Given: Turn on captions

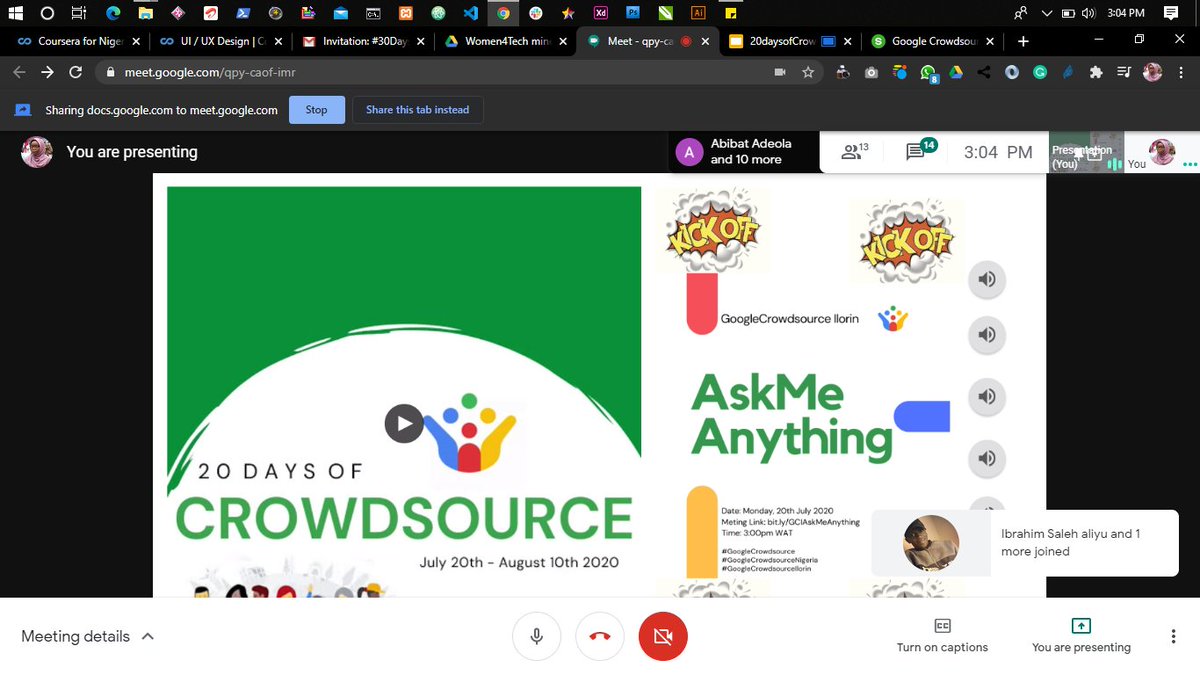Looking at the screenshot, I should click(942, 636).
